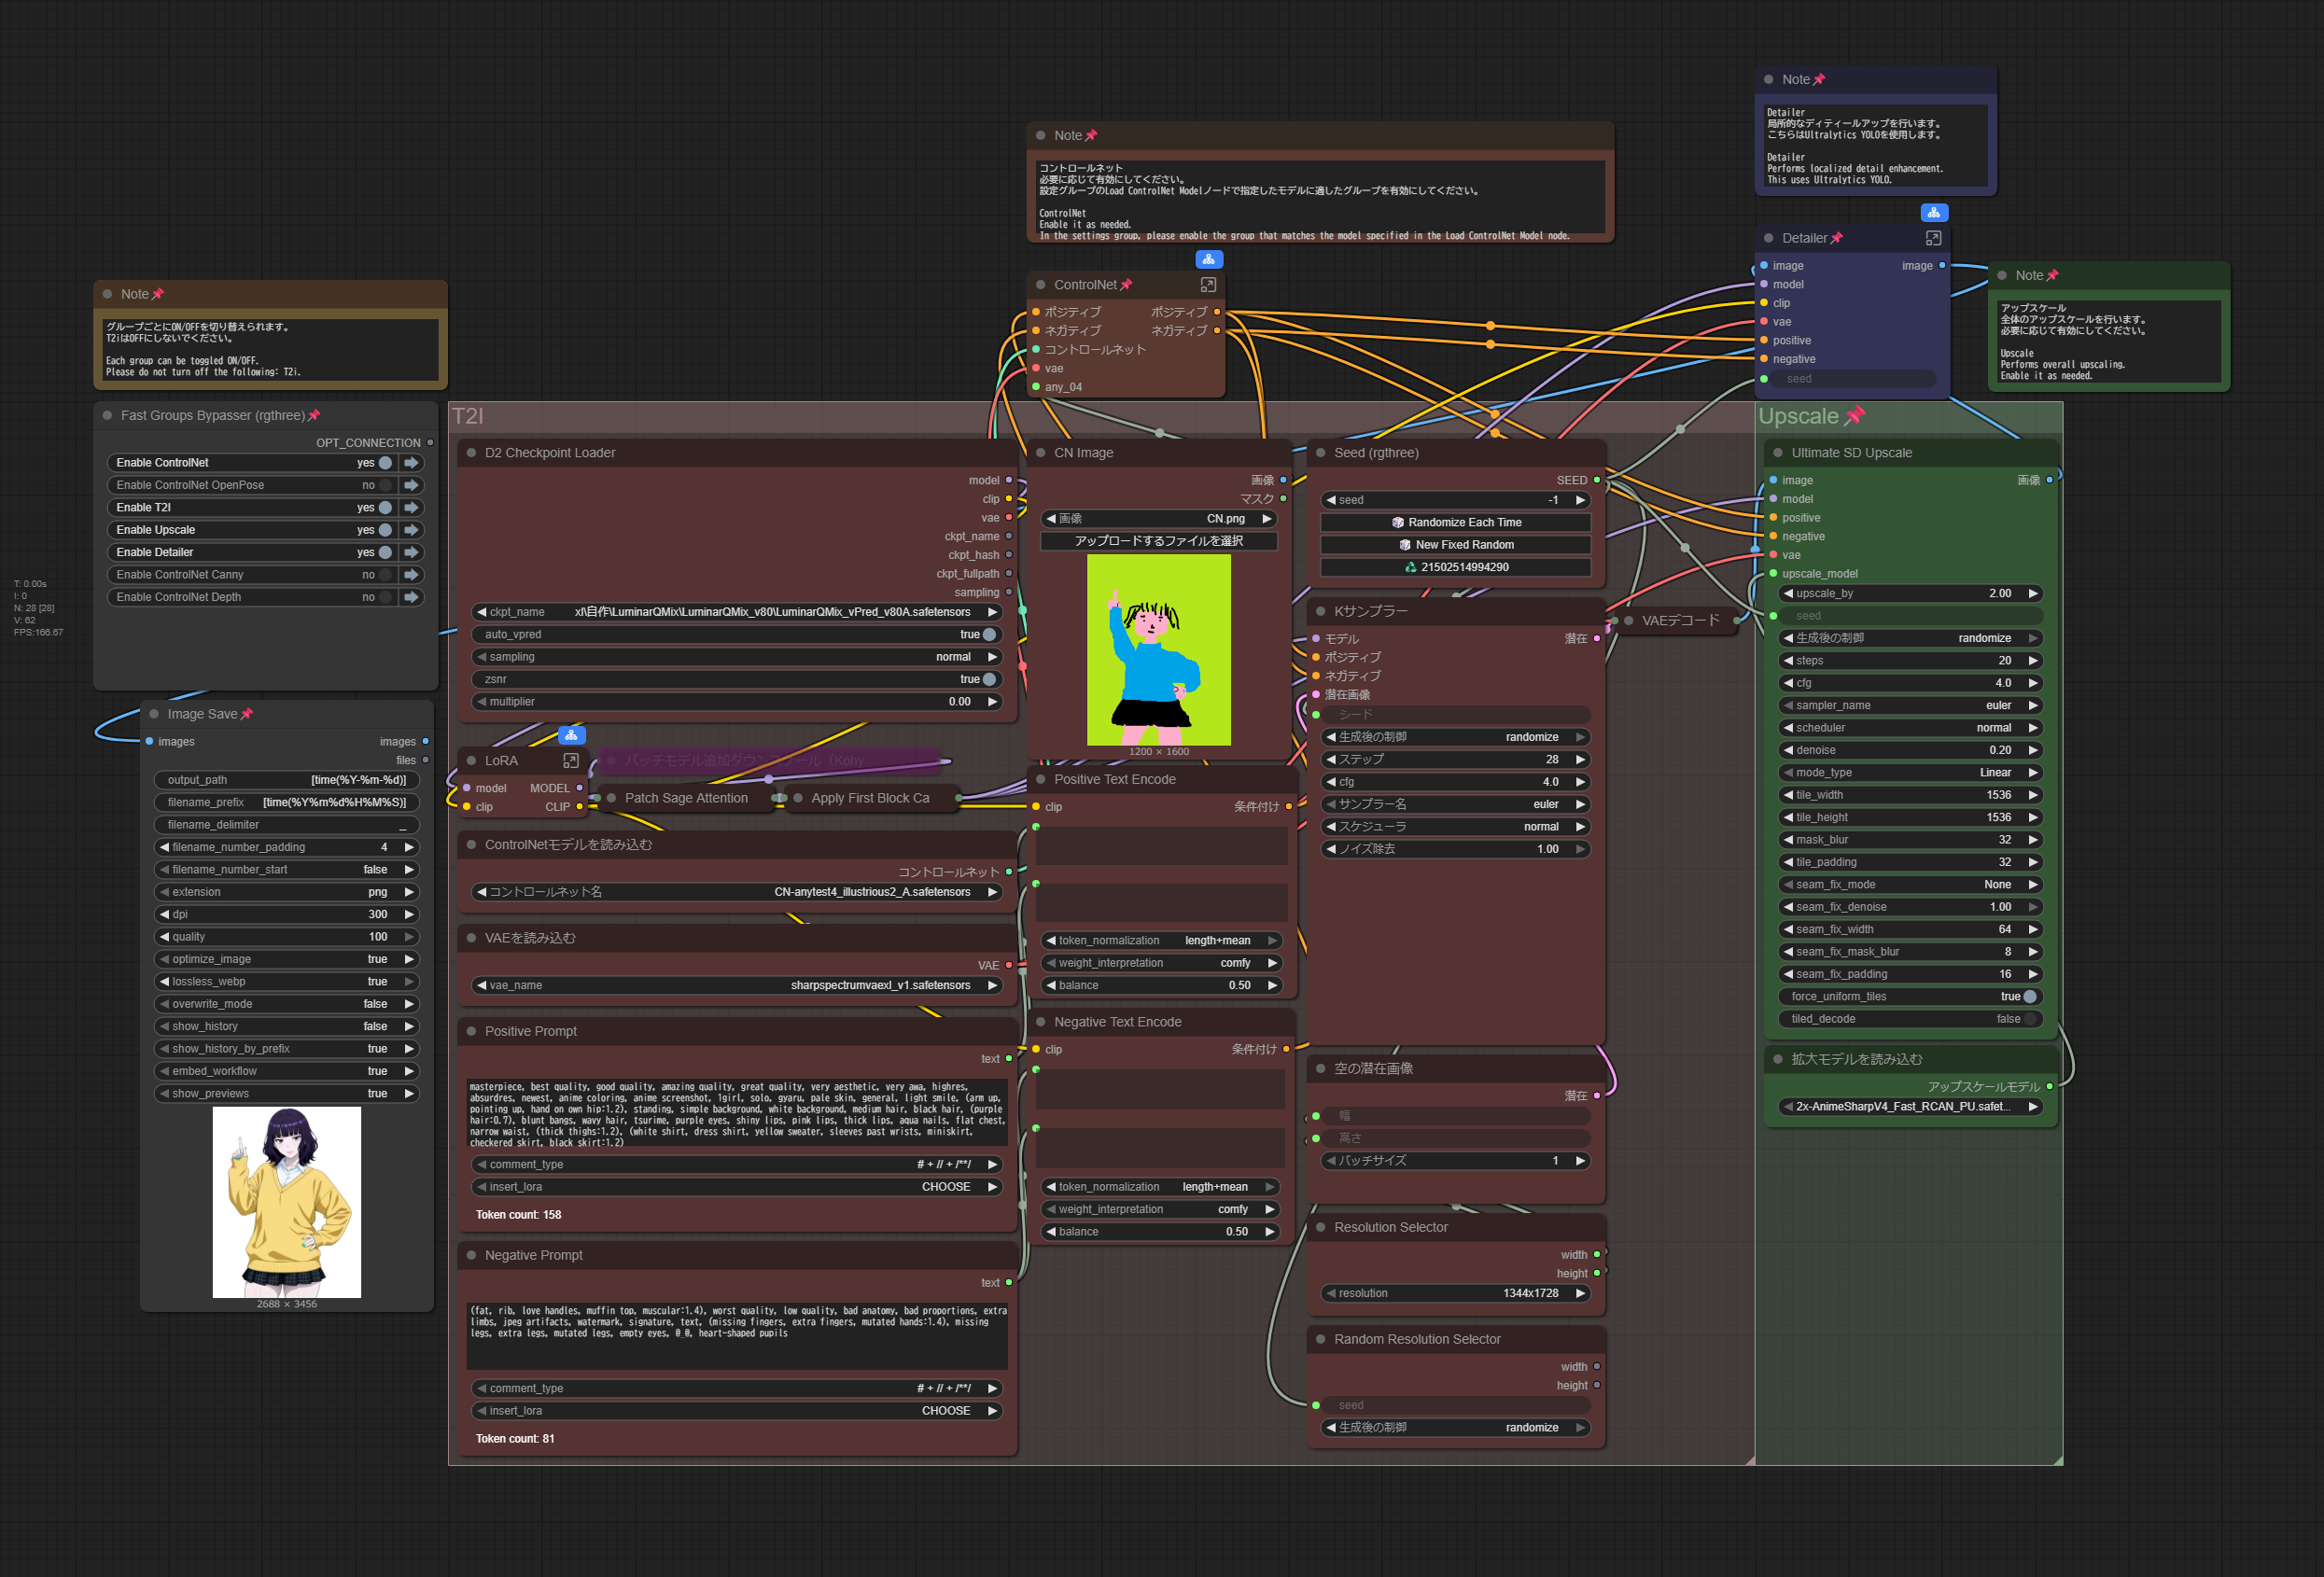Click the blue group icon above ControlNet node
Viewport: 2324px width, 1577px height.
pyautogui.click(x=1208, y=259)
